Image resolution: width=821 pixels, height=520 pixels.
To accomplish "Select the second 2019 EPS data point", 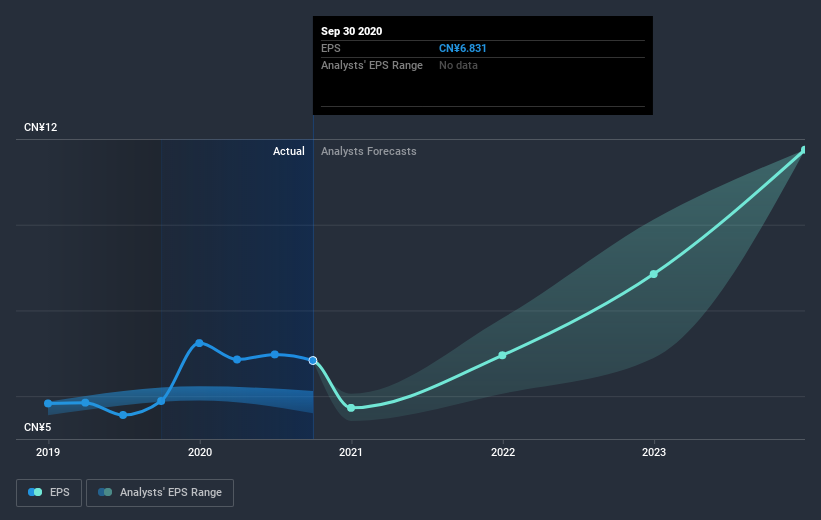I will (x=85, y=403).
